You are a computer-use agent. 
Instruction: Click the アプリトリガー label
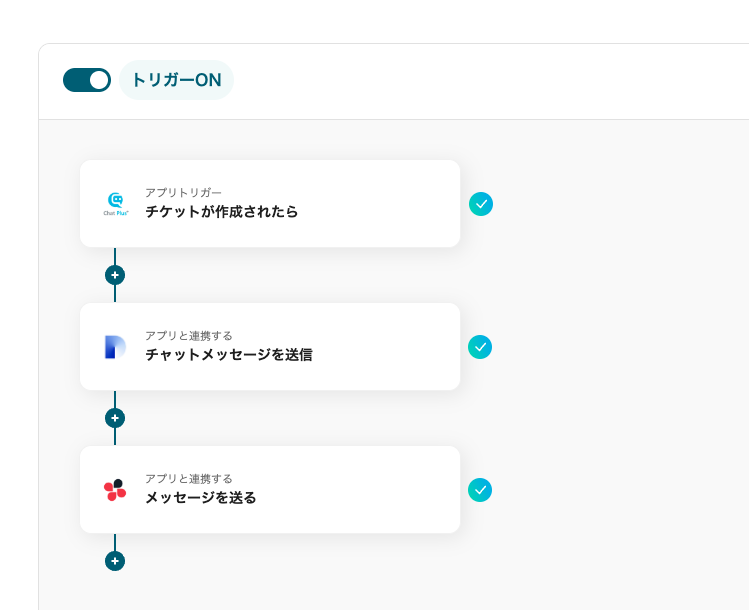(x=183, y=193)
